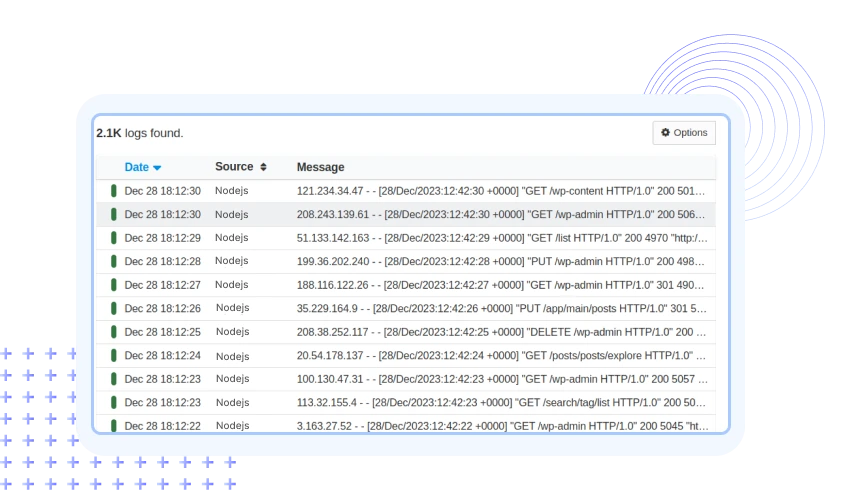
Task: Click green status marker of 208.243.139.61 row
Action: point(114,215)
